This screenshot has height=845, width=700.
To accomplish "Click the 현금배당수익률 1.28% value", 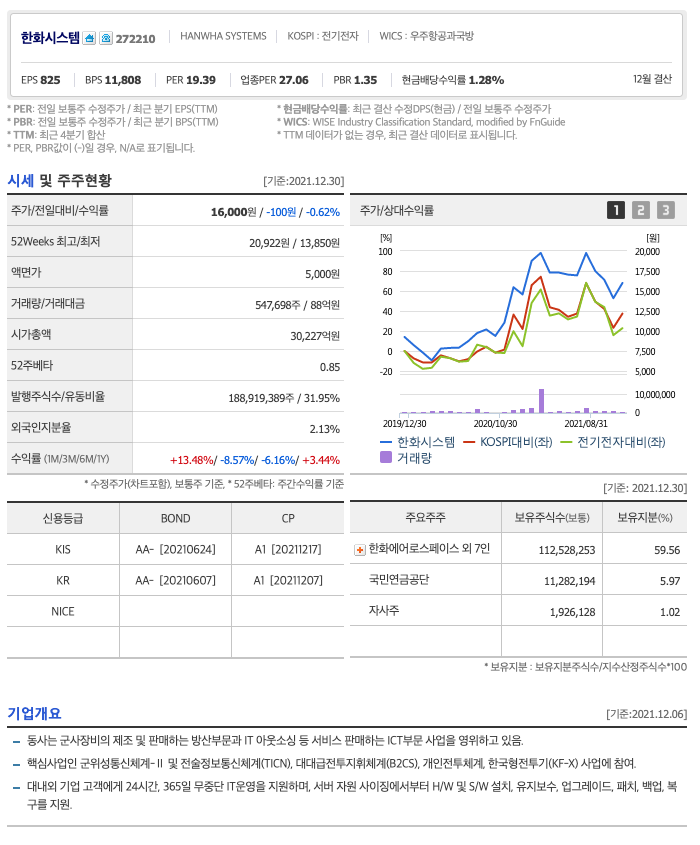I will point(453,80).
